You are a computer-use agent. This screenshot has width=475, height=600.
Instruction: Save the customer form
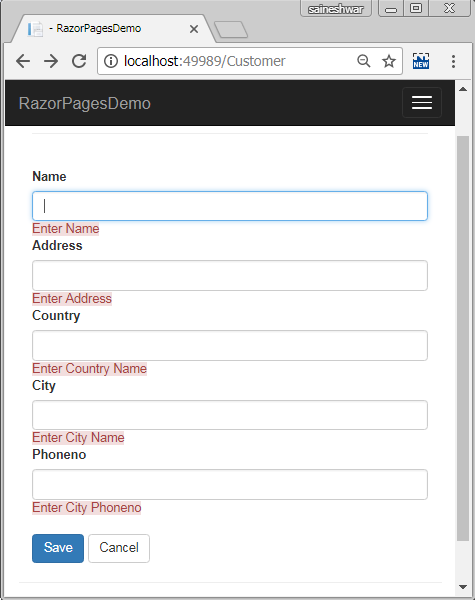[58, 548]
